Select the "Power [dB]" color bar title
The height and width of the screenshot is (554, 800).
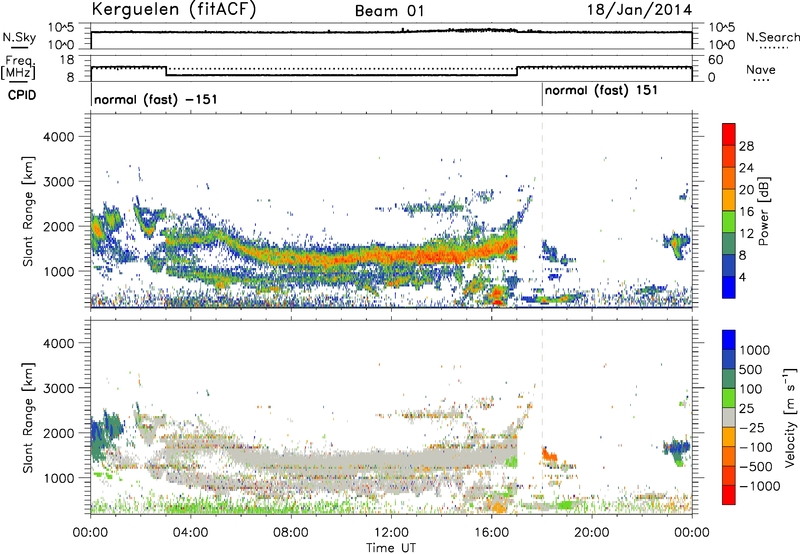[763, 211]
